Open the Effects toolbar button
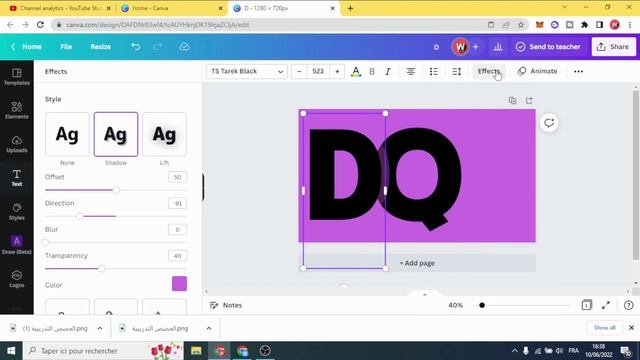The width and height of the screenshot is (640, 360). (x=489, y=71)
